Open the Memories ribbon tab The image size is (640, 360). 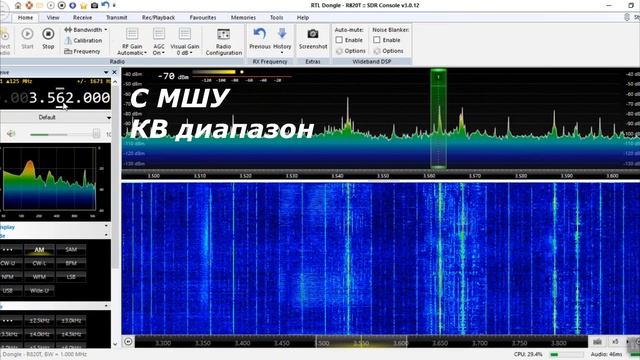coord(243,18)
